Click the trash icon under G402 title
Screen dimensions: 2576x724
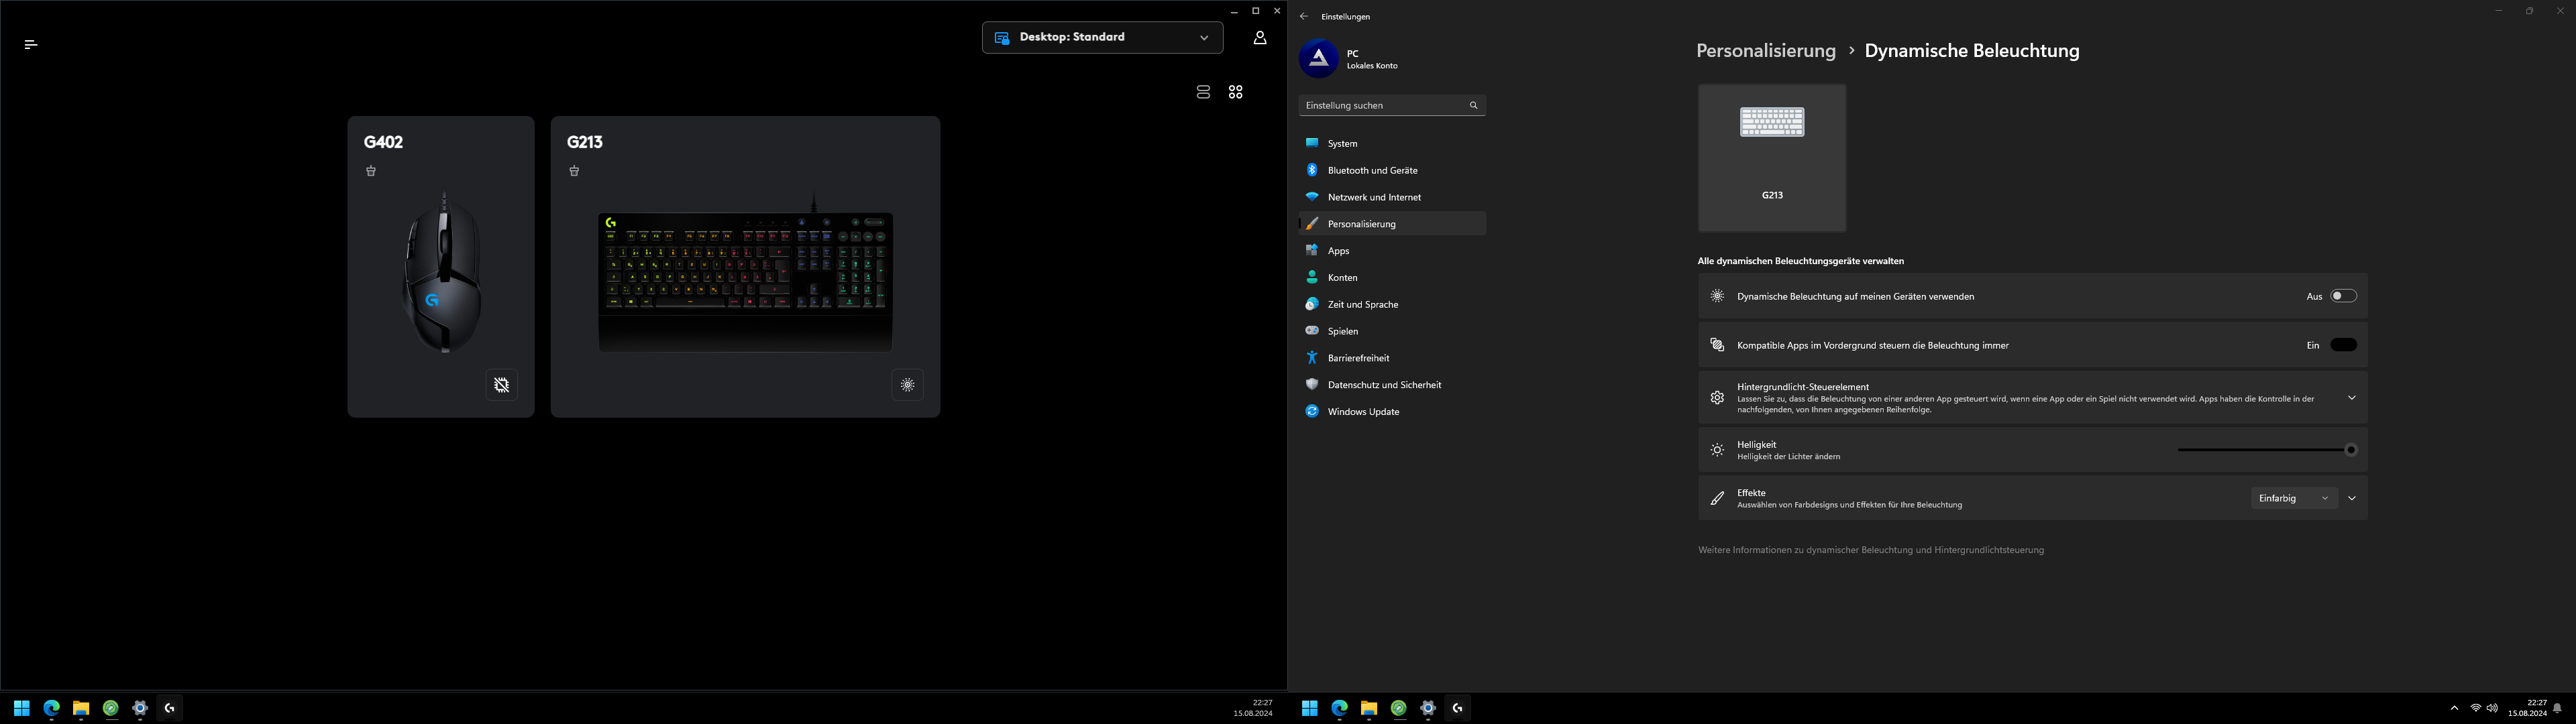coord(371,171)
